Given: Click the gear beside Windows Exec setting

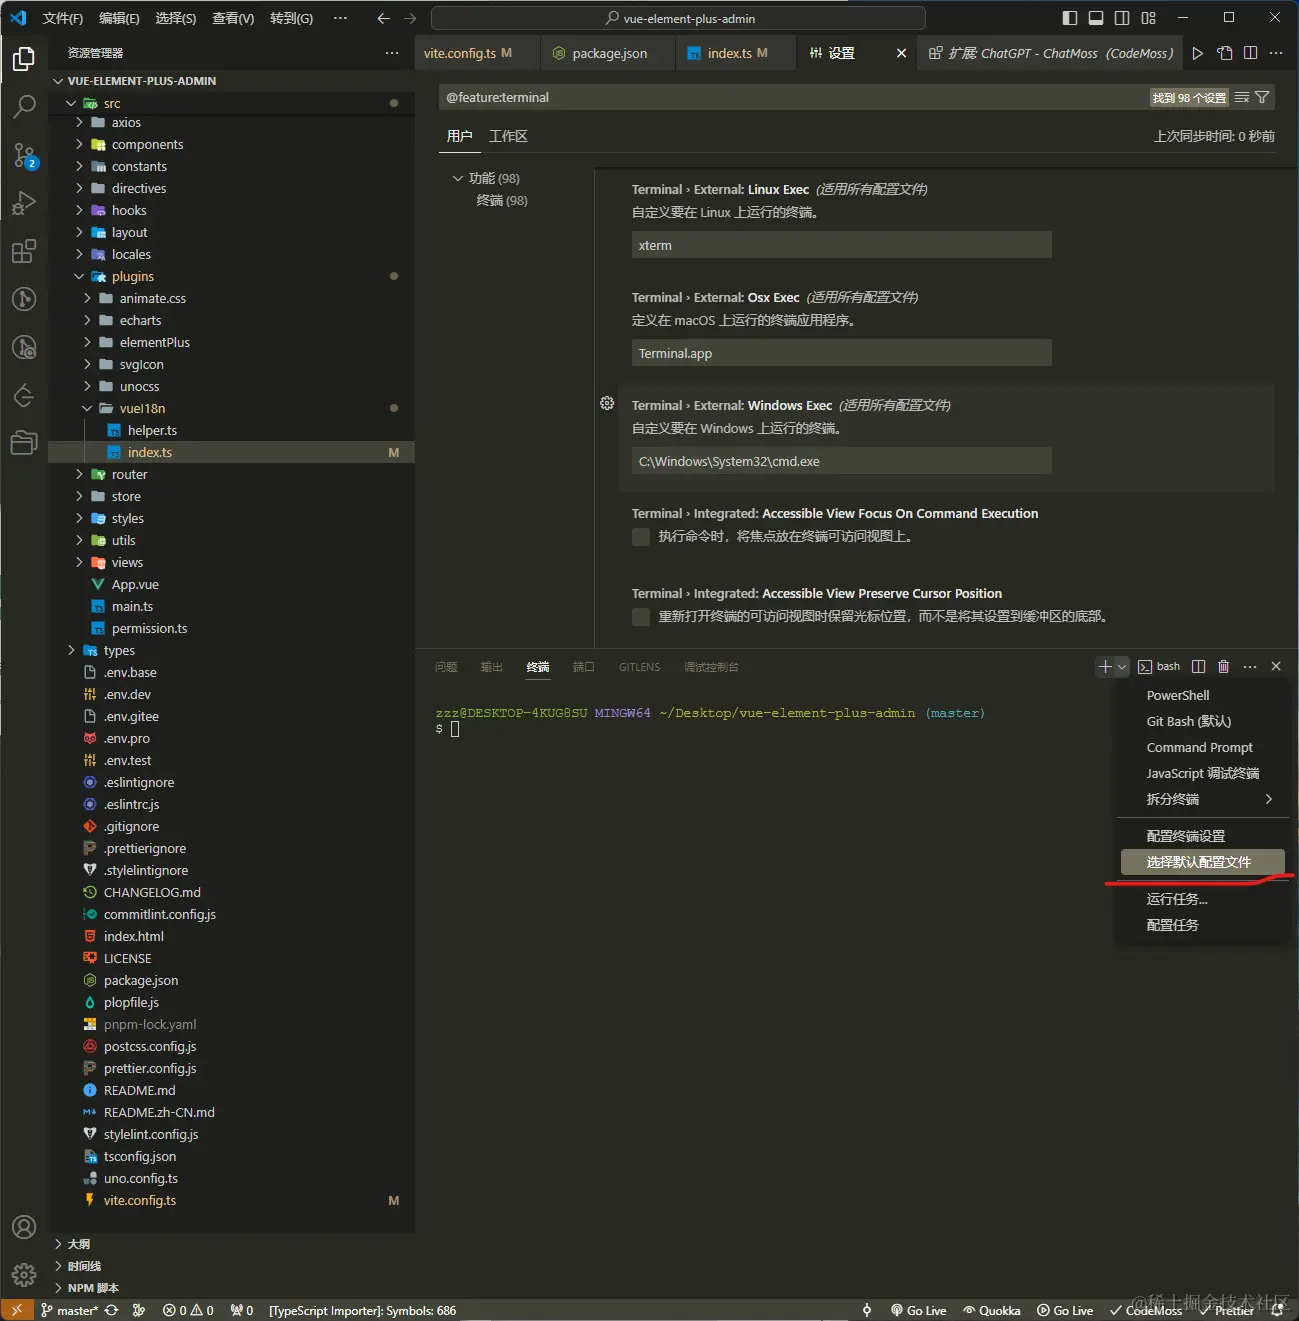Looking at the screenshot, I should [607, 403].
